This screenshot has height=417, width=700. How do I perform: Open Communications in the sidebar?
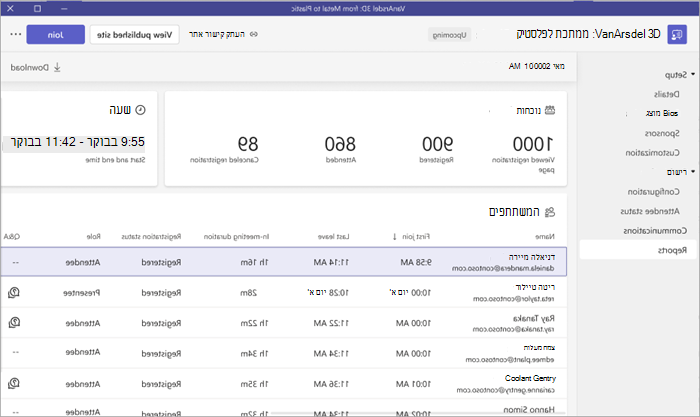point(655,231)
